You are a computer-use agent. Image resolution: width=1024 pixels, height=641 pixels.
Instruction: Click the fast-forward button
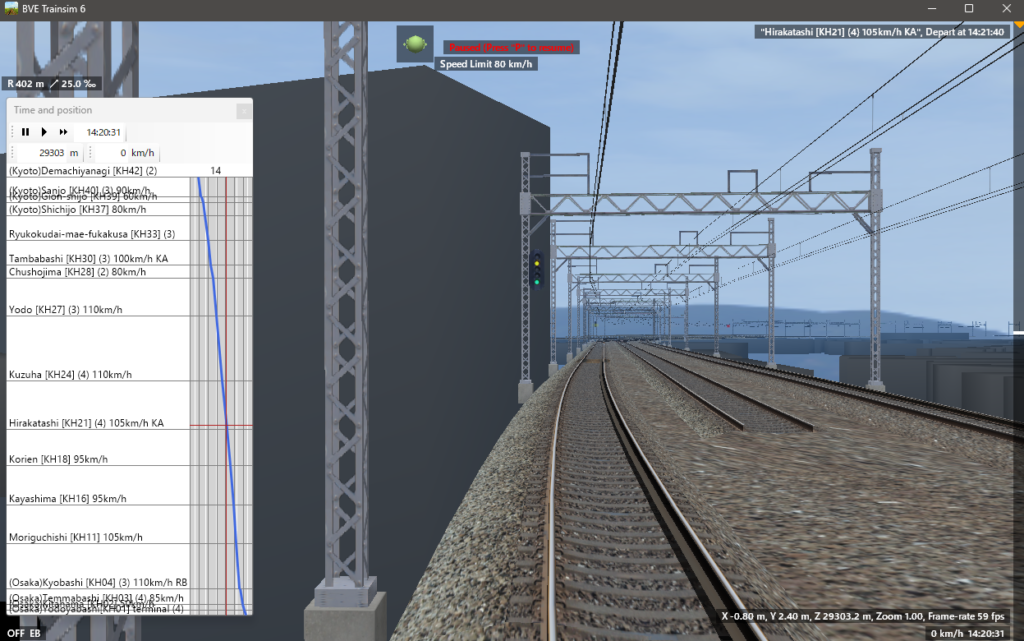(63, 132)
